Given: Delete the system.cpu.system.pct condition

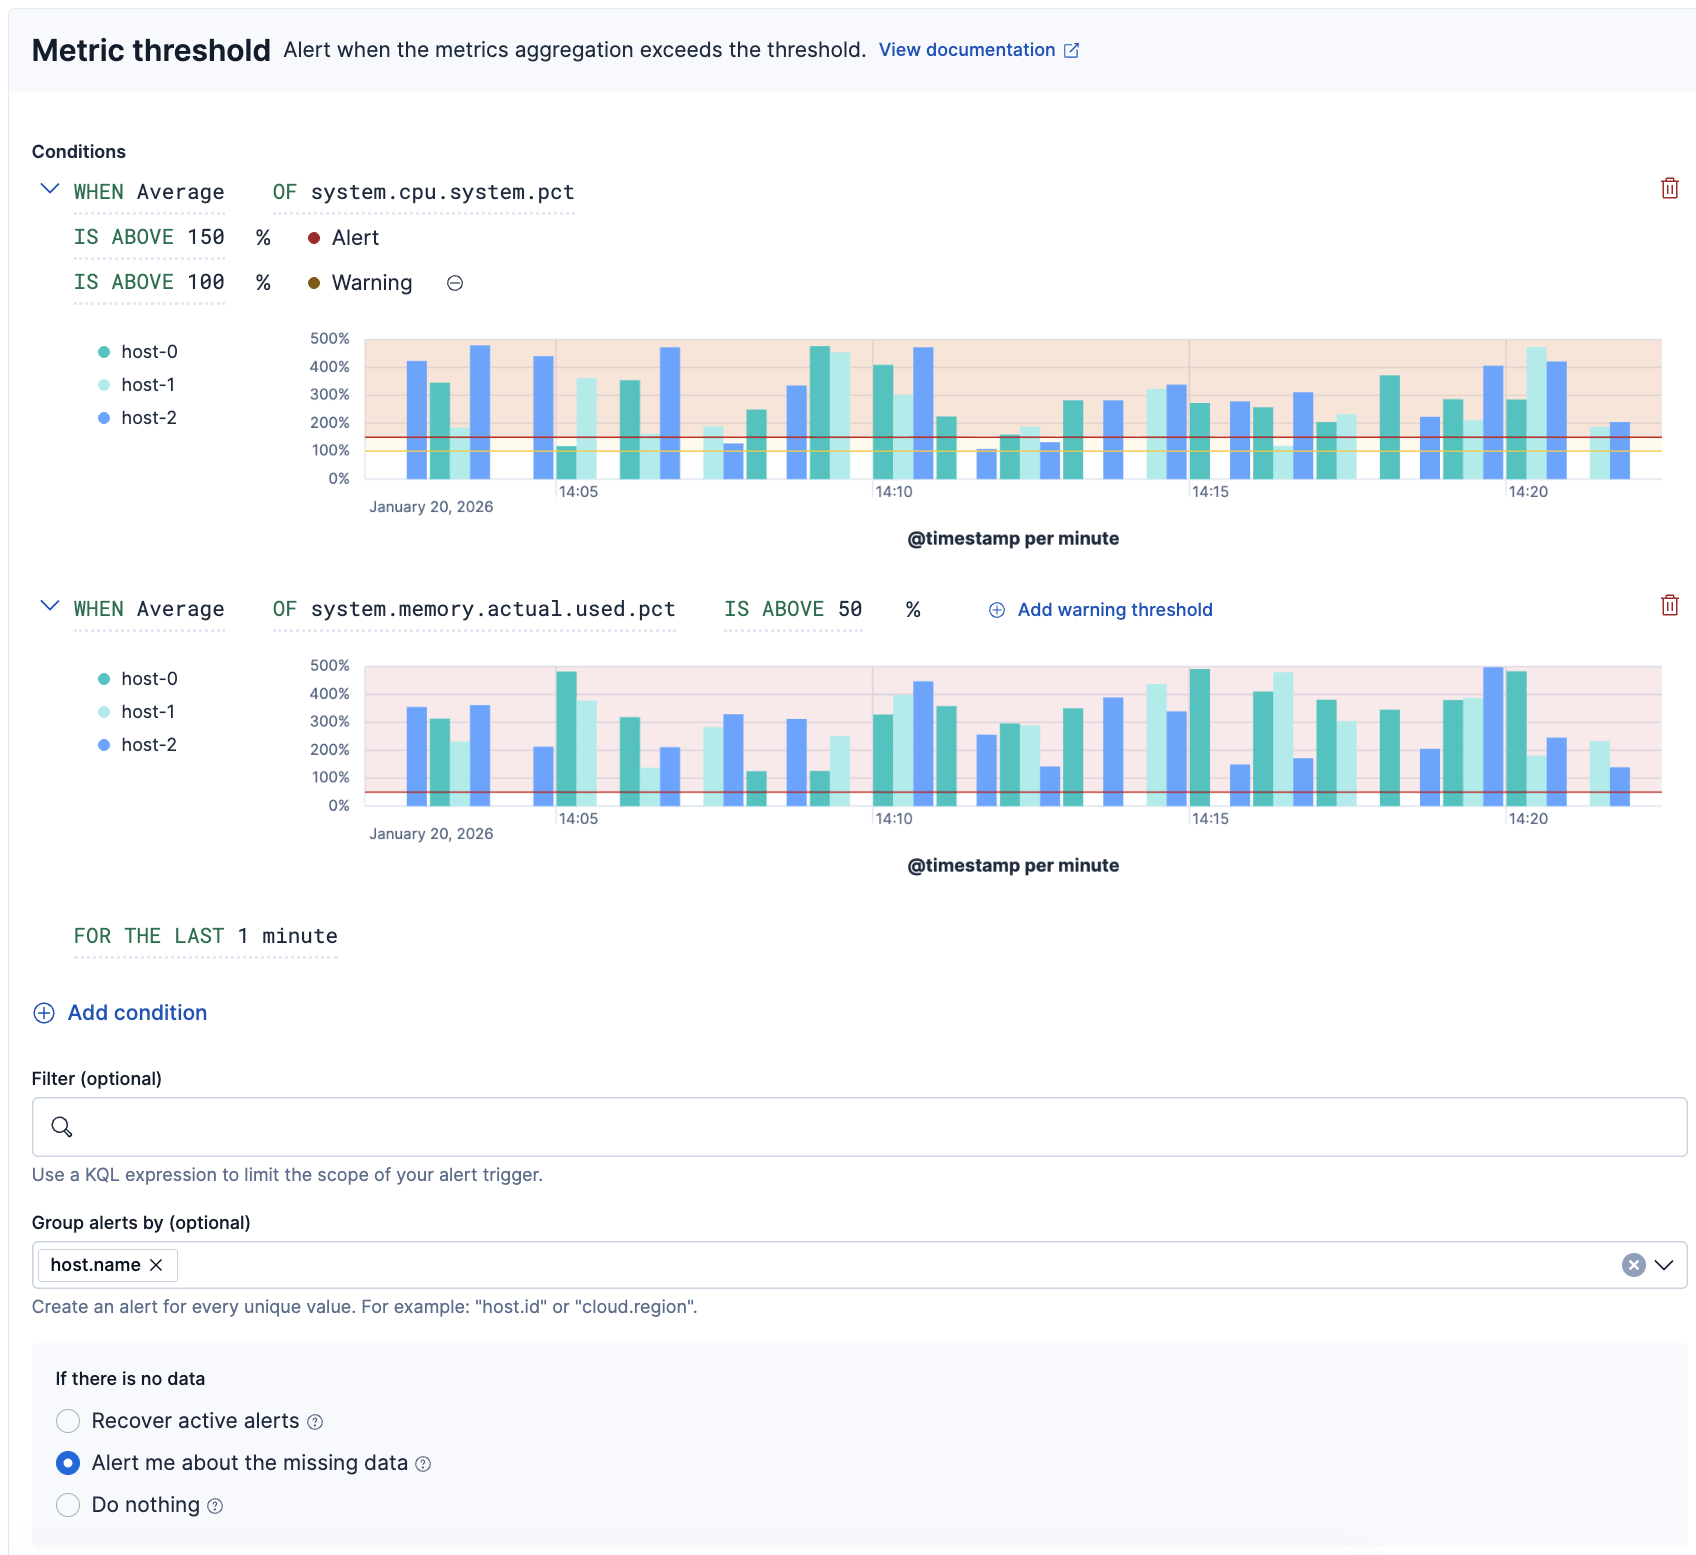Looking at the screenshot, I should click(x=1669, y=188).
